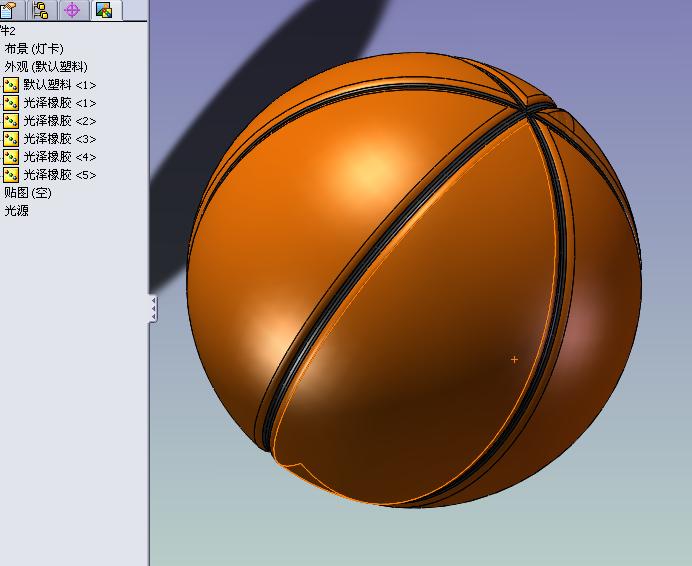Viewport: 692px width, 566px height.
Task: Open the FeatureManager design tree tab
Action: (9, 10)
